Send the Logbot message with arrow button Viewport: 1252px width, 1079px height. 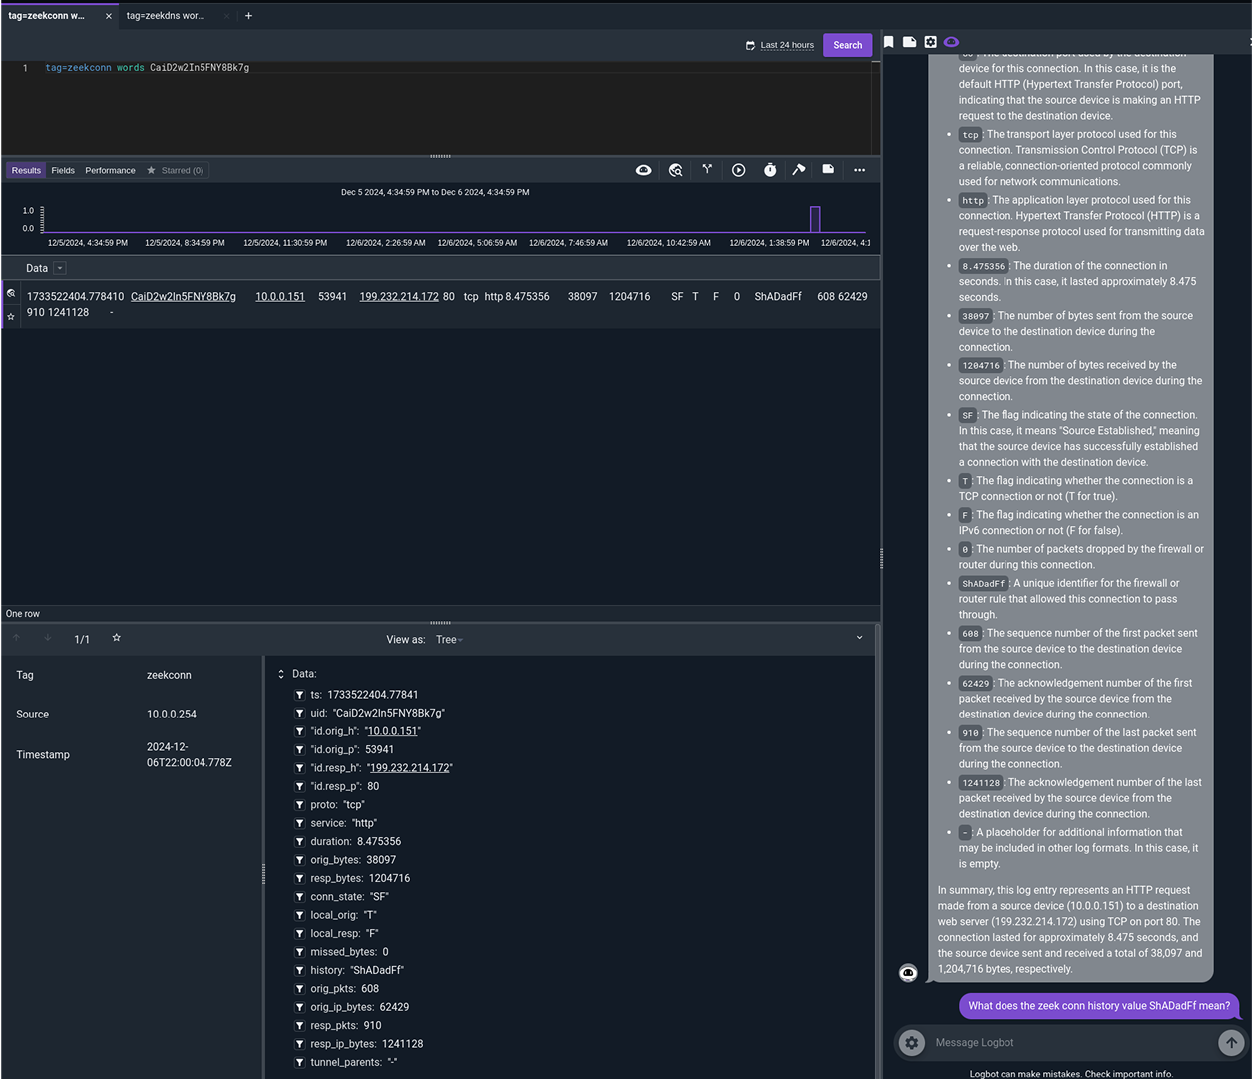(1231, 1043)
